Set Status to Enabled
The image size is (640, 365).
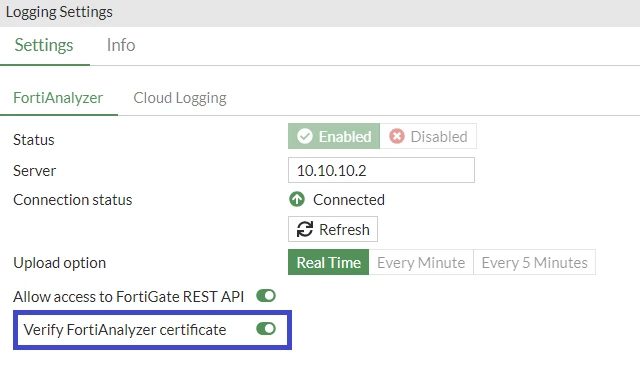point(334,136)
